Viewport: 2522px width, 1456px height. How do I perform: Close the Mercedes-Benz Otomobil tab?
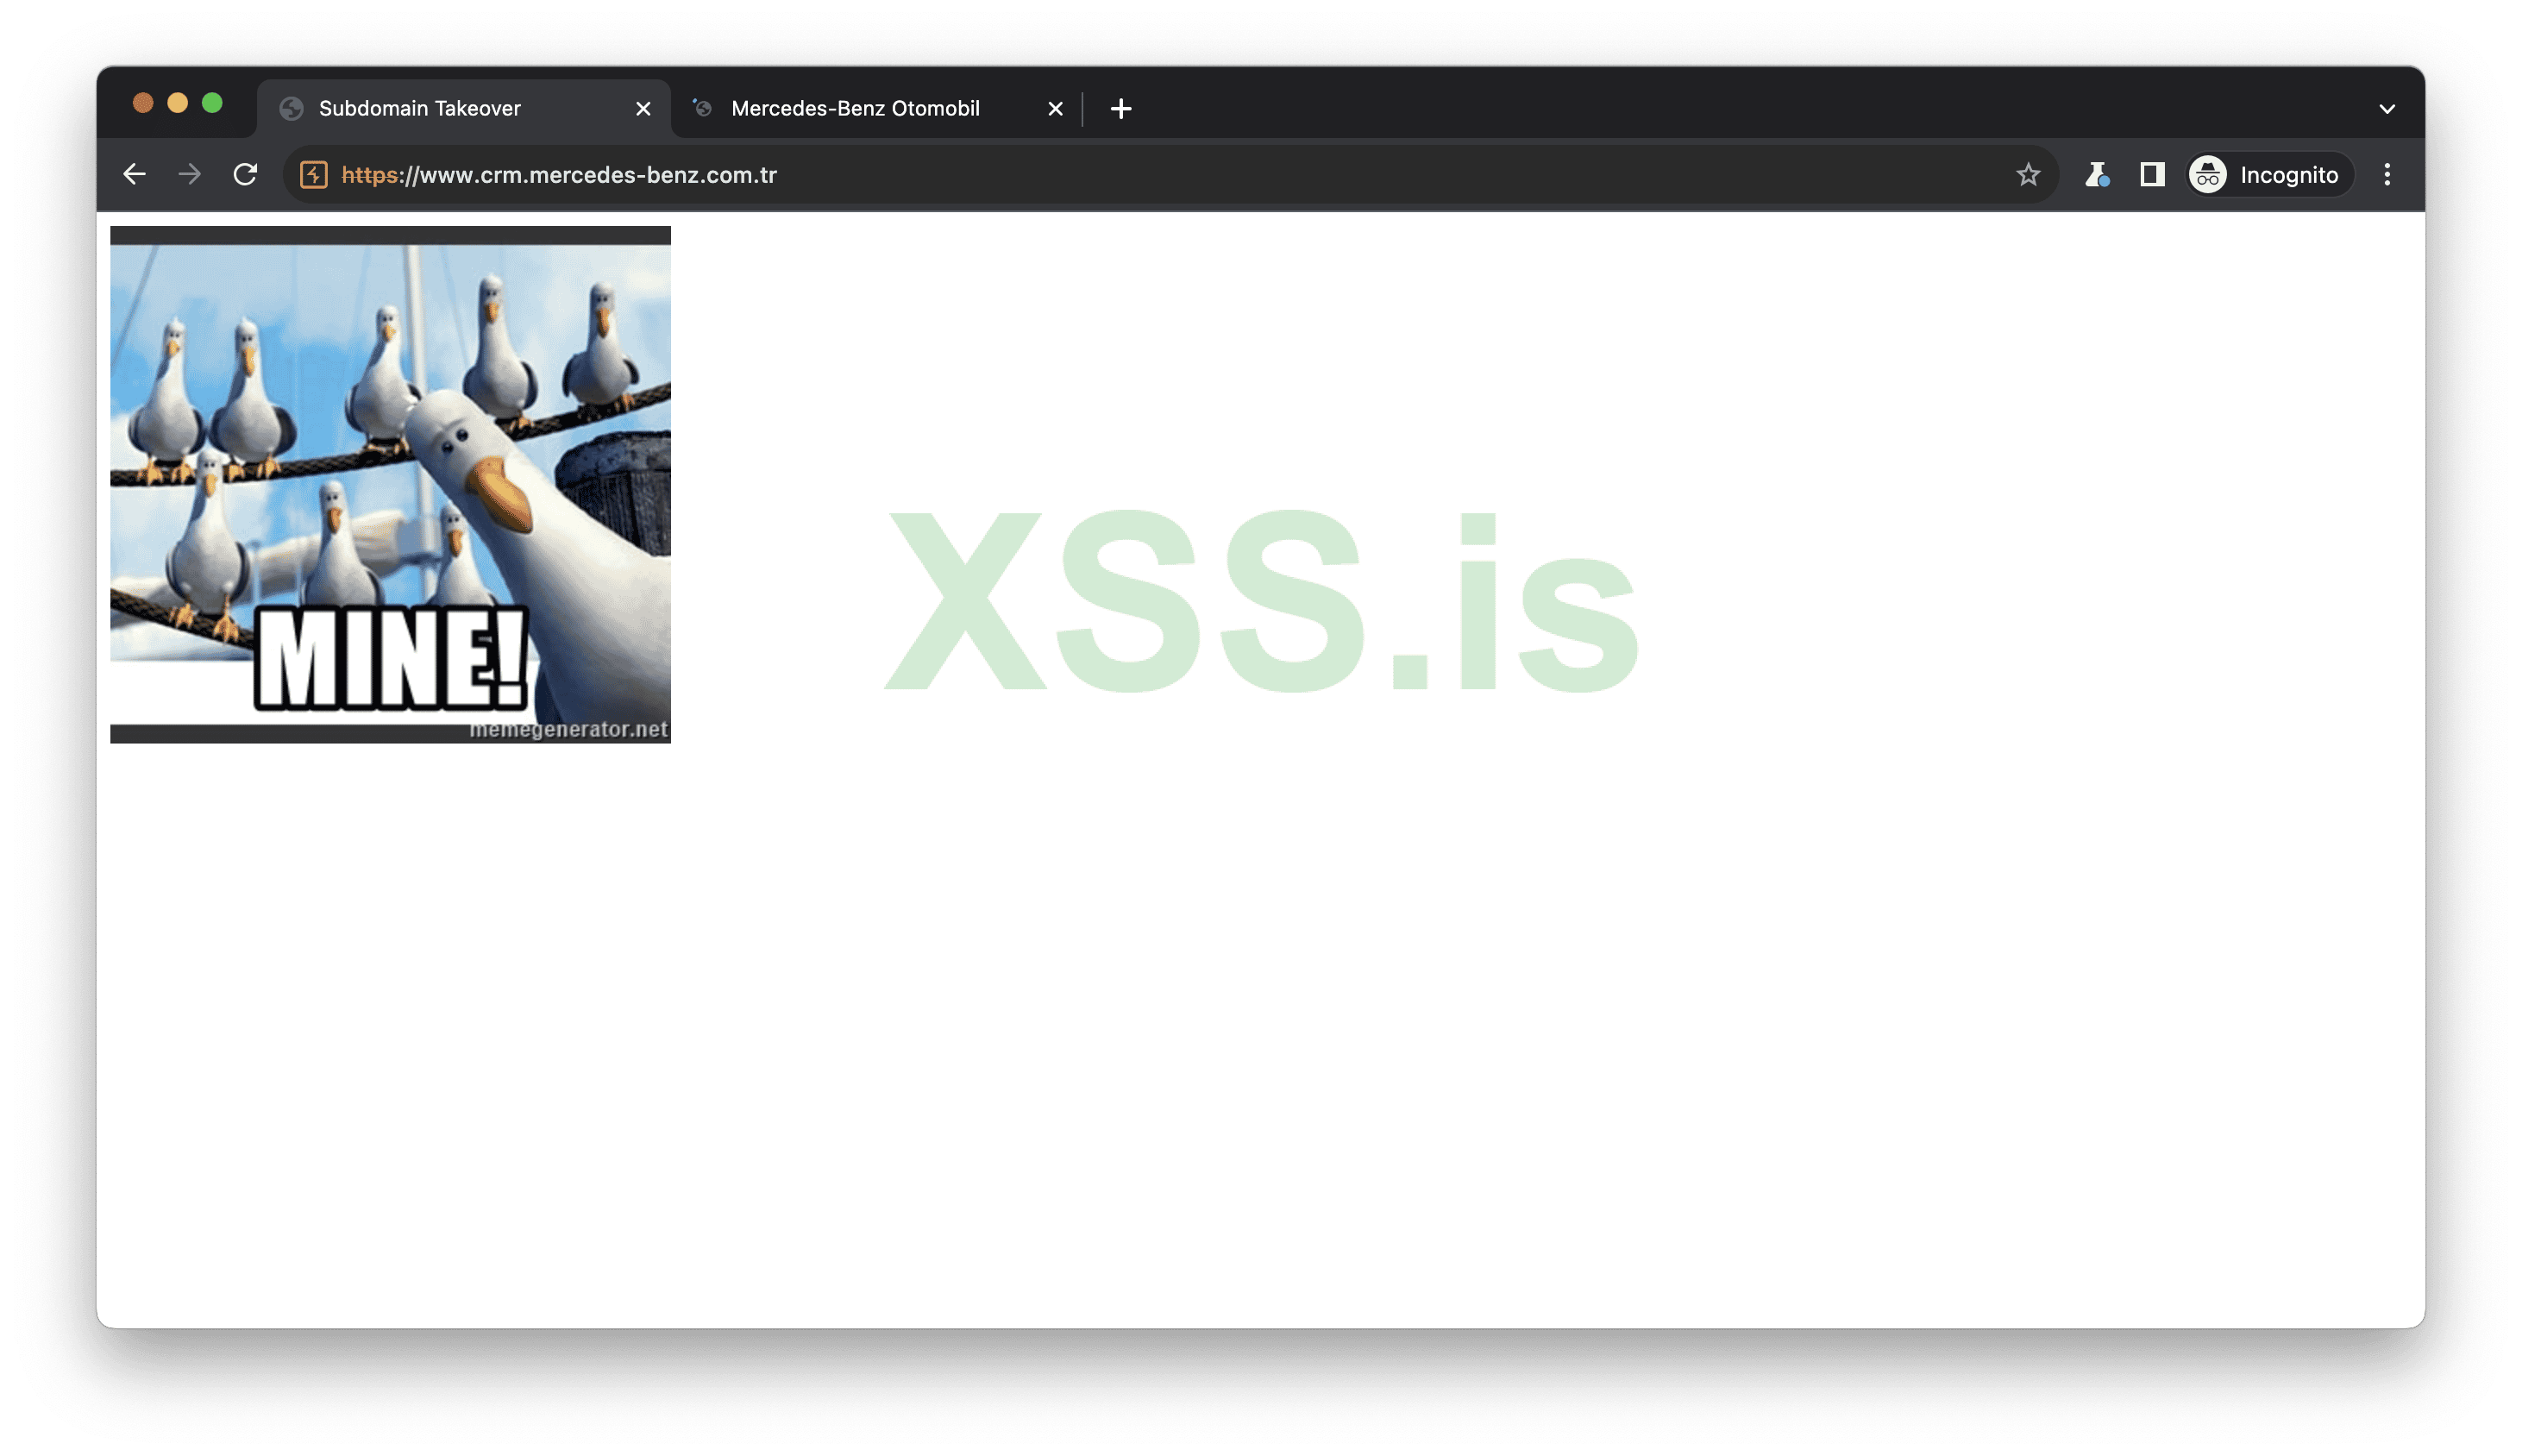pos(1055,109)
